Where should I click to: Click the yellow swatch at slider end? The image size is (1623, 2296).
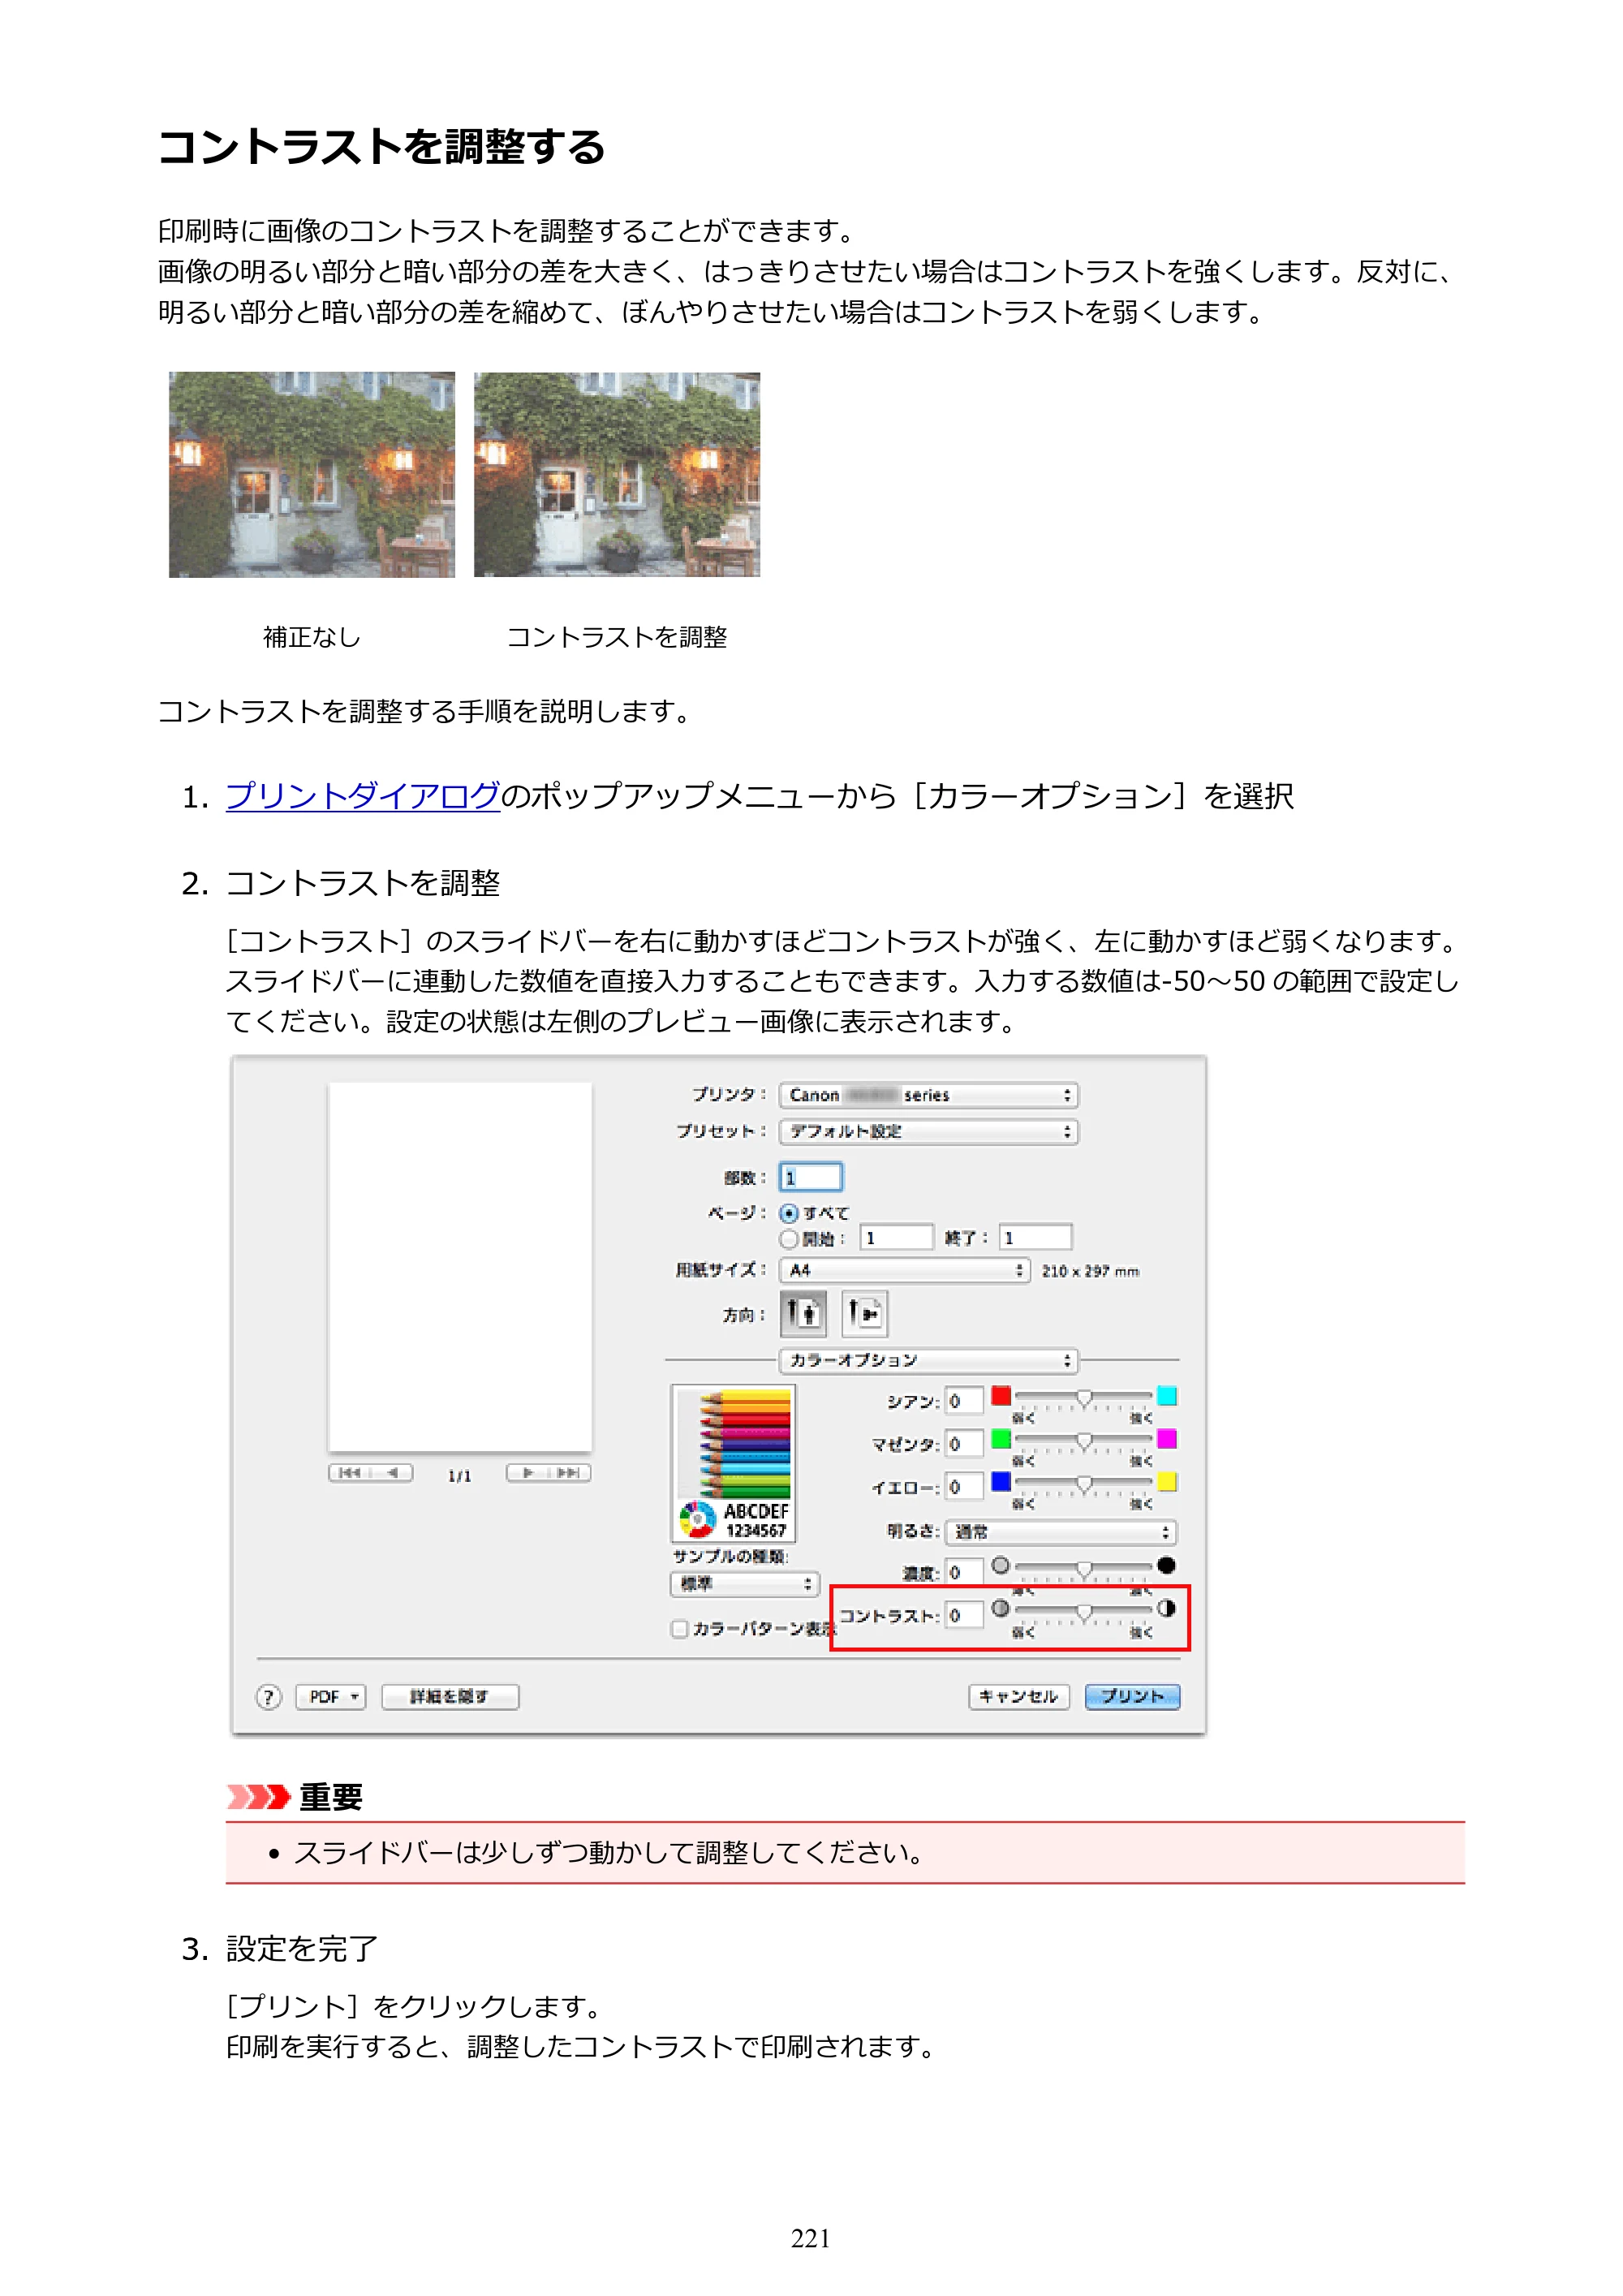[x=1167, y=1482]
